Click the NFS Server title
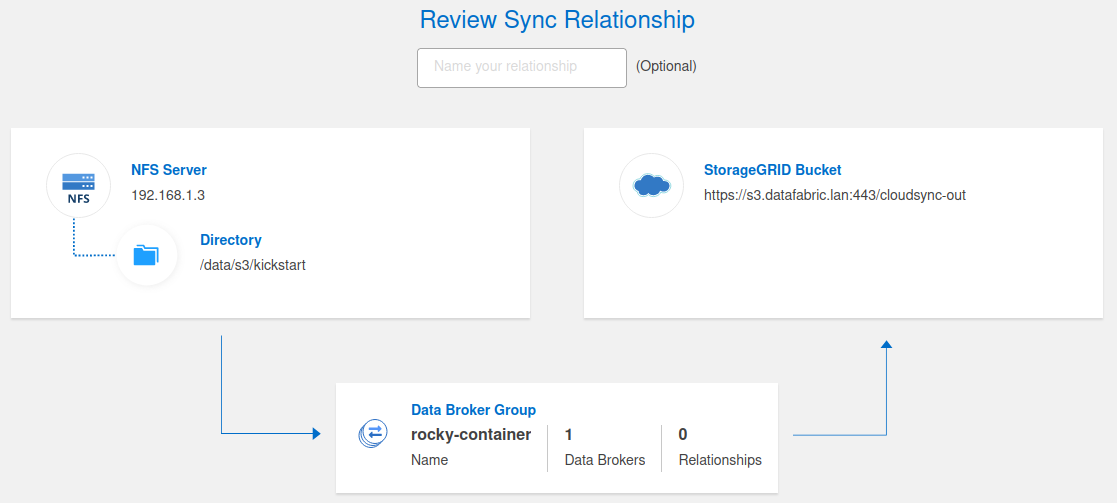The height and width of the screenshot is (503, 1117). click(x=169, y=170)
